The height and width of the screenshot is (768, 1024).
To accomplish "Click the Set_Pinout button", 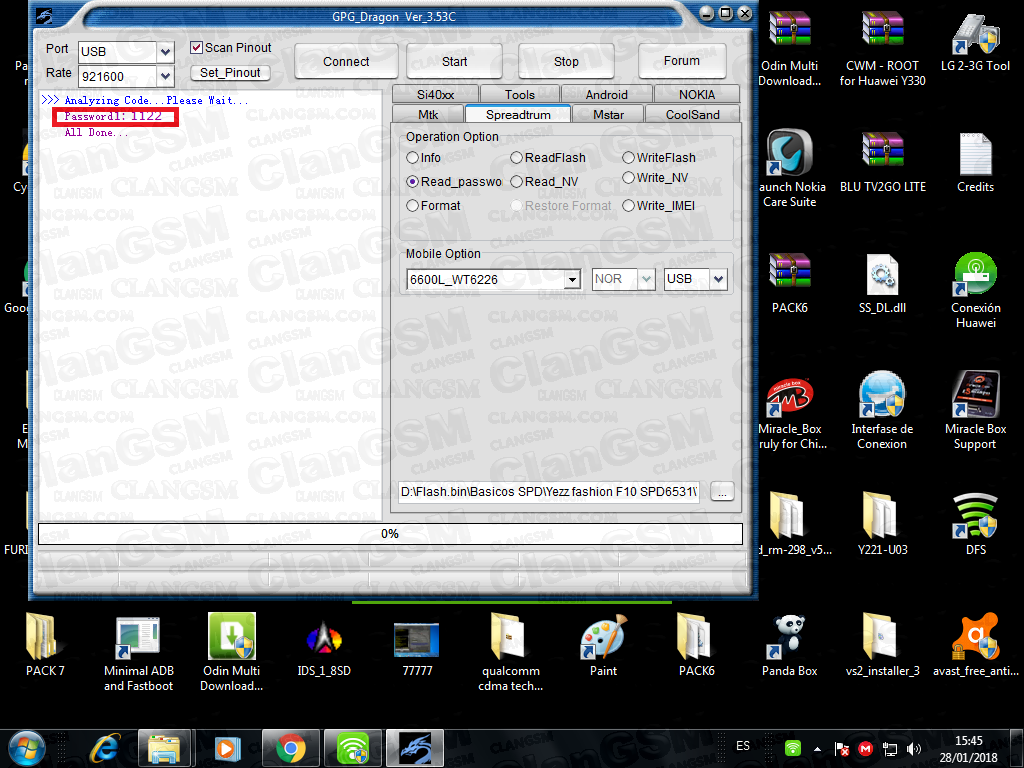I will point(230,72).
